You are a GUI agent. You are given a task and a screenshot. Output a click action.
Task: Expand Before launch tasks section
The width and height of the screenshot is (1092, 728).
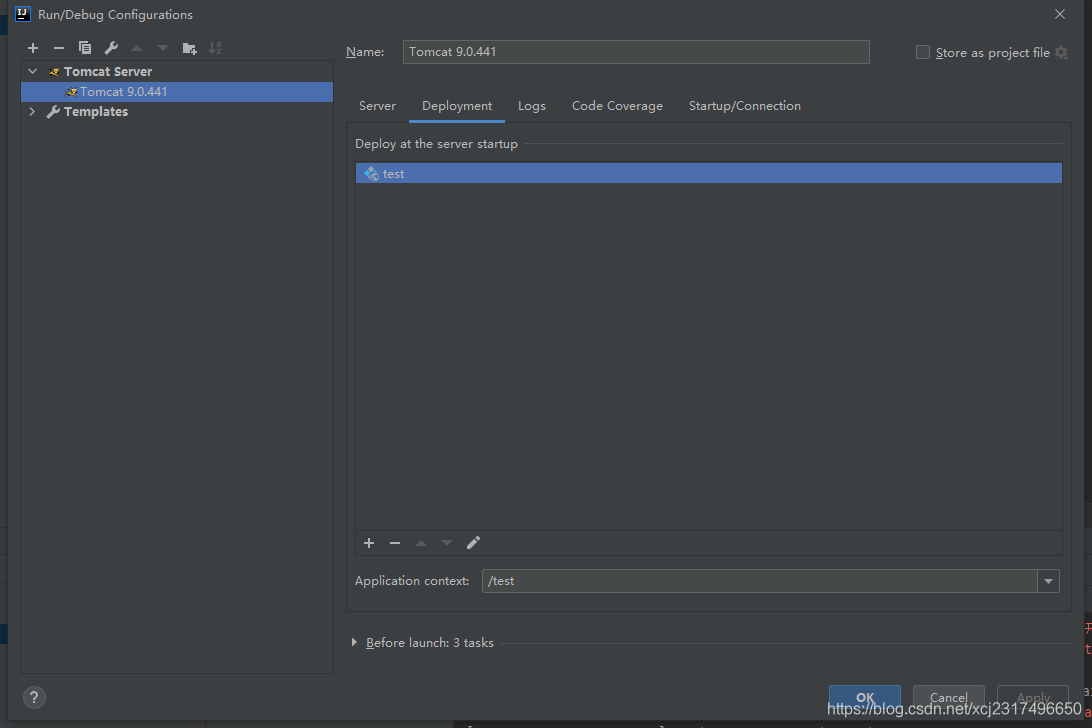tap(354, 642)
